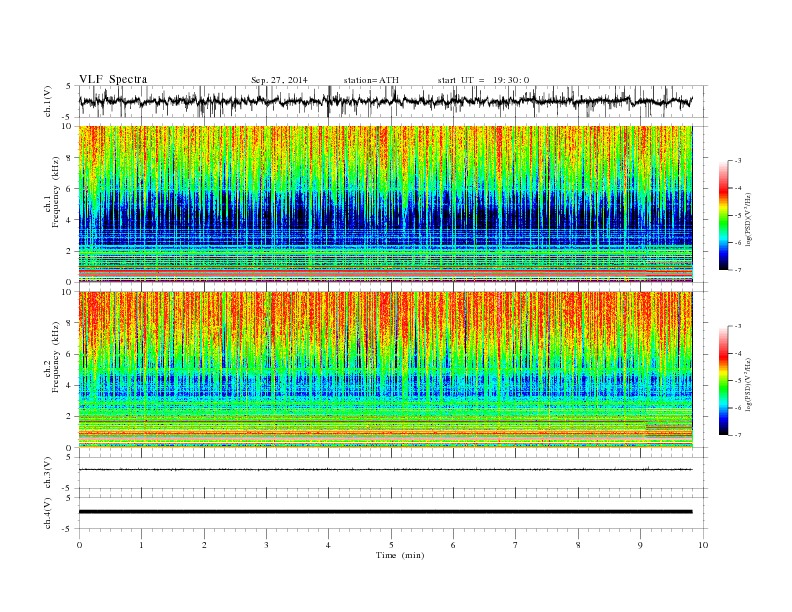Click the "0" minute tick label on time axis
The image size is (792, 612).
coord(79,545)
